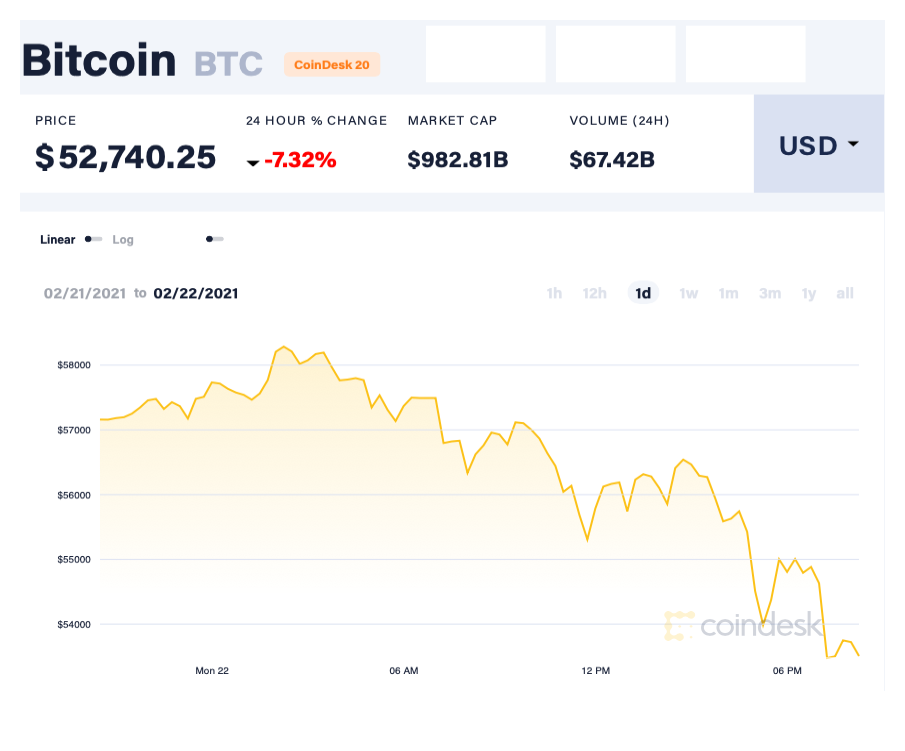Click the red downward triangle beside -7.32%
Viewport: 905px width, 751px height.
click(254, 160)
